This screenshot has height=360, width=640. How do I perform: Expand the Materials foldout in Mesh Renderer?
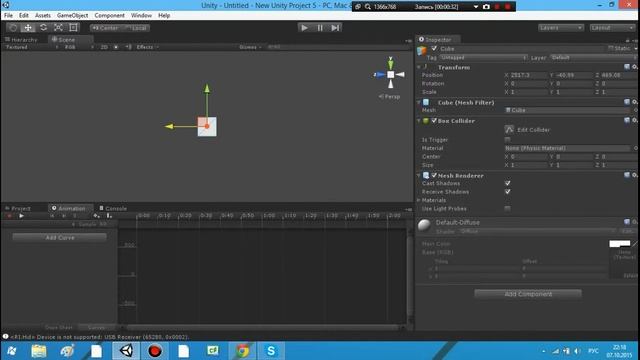point(419,200)
